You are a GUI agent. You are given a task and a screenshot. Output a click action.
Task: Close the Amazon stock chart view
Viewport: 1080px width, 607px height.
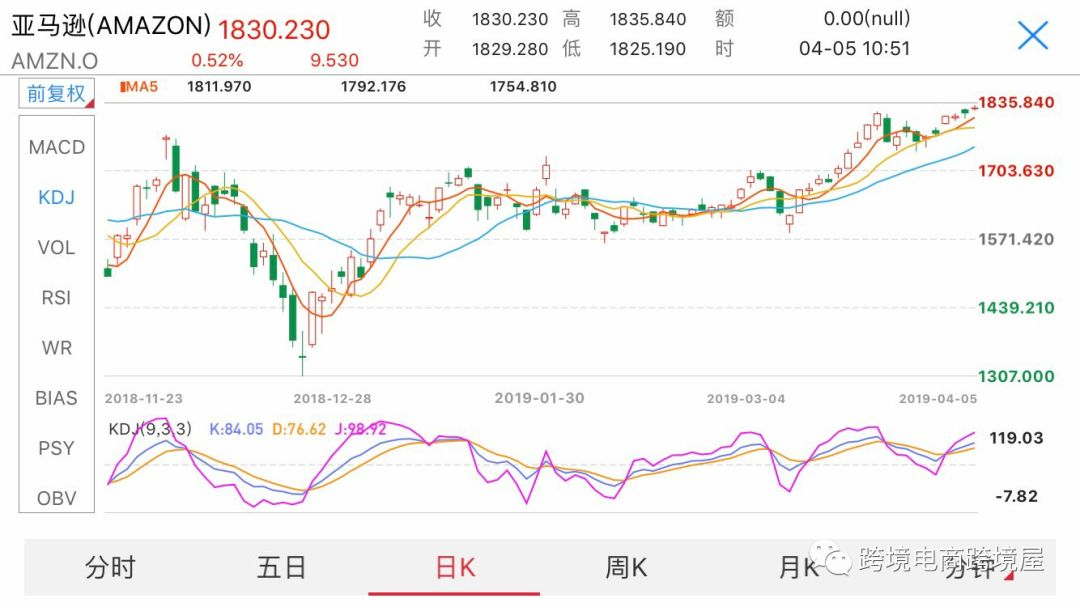(1032, 36)
